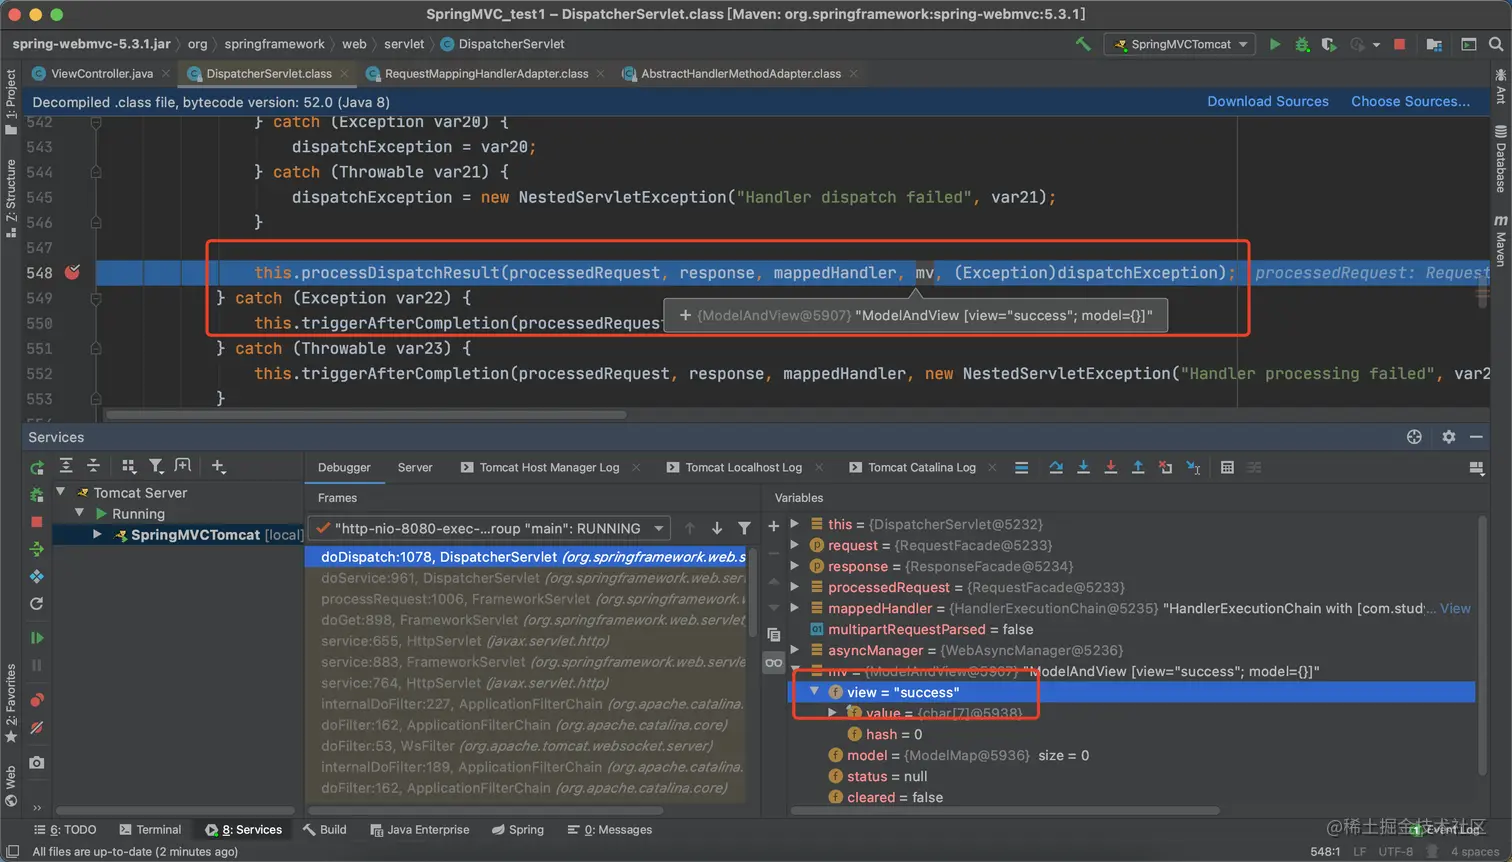Start debugging with the green bug icon
The image size is (1512, 862).
1302,44
